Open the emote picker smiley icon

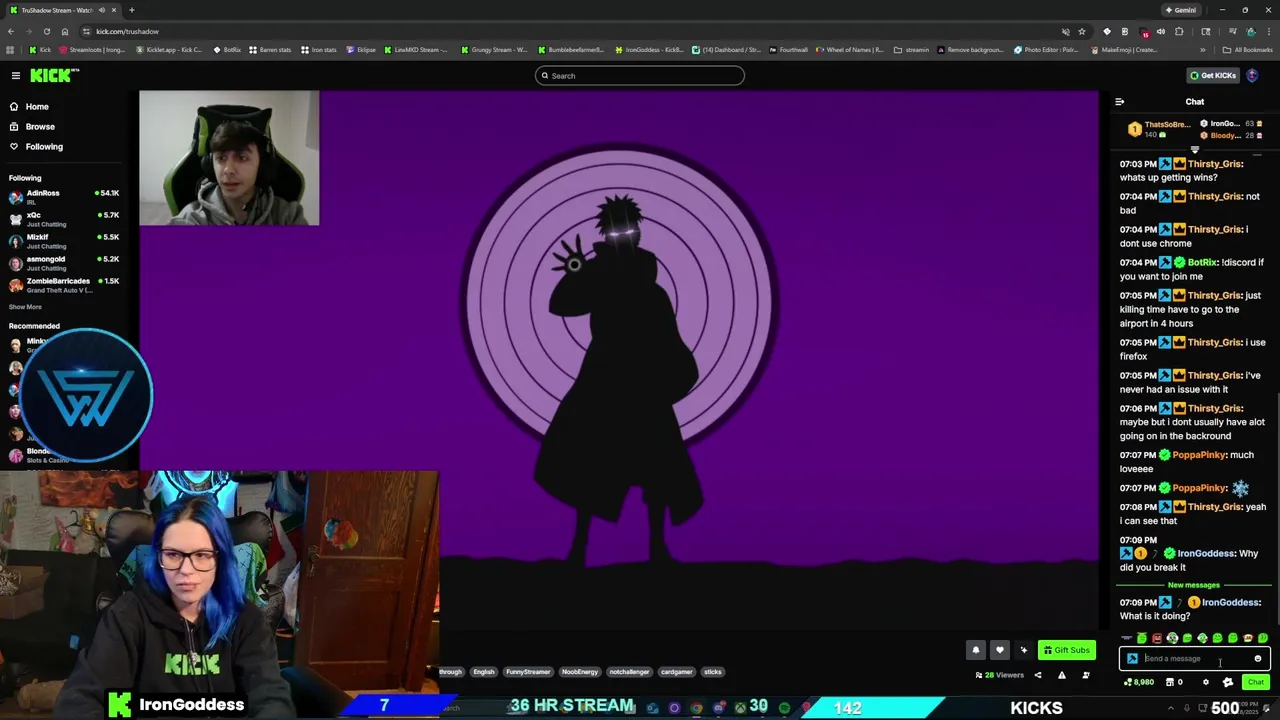coord(1258,659)
